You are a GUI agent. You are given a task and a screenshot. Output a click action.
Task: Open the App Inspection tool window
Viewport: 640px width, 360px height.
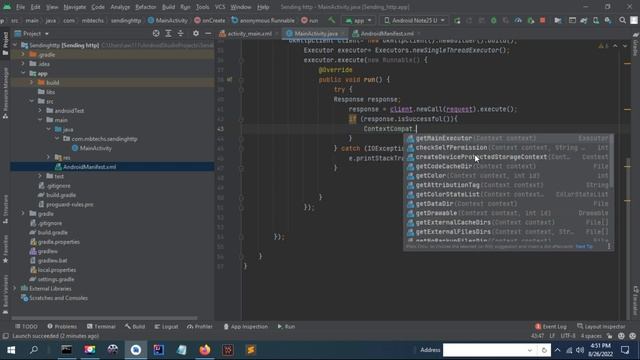246,327
